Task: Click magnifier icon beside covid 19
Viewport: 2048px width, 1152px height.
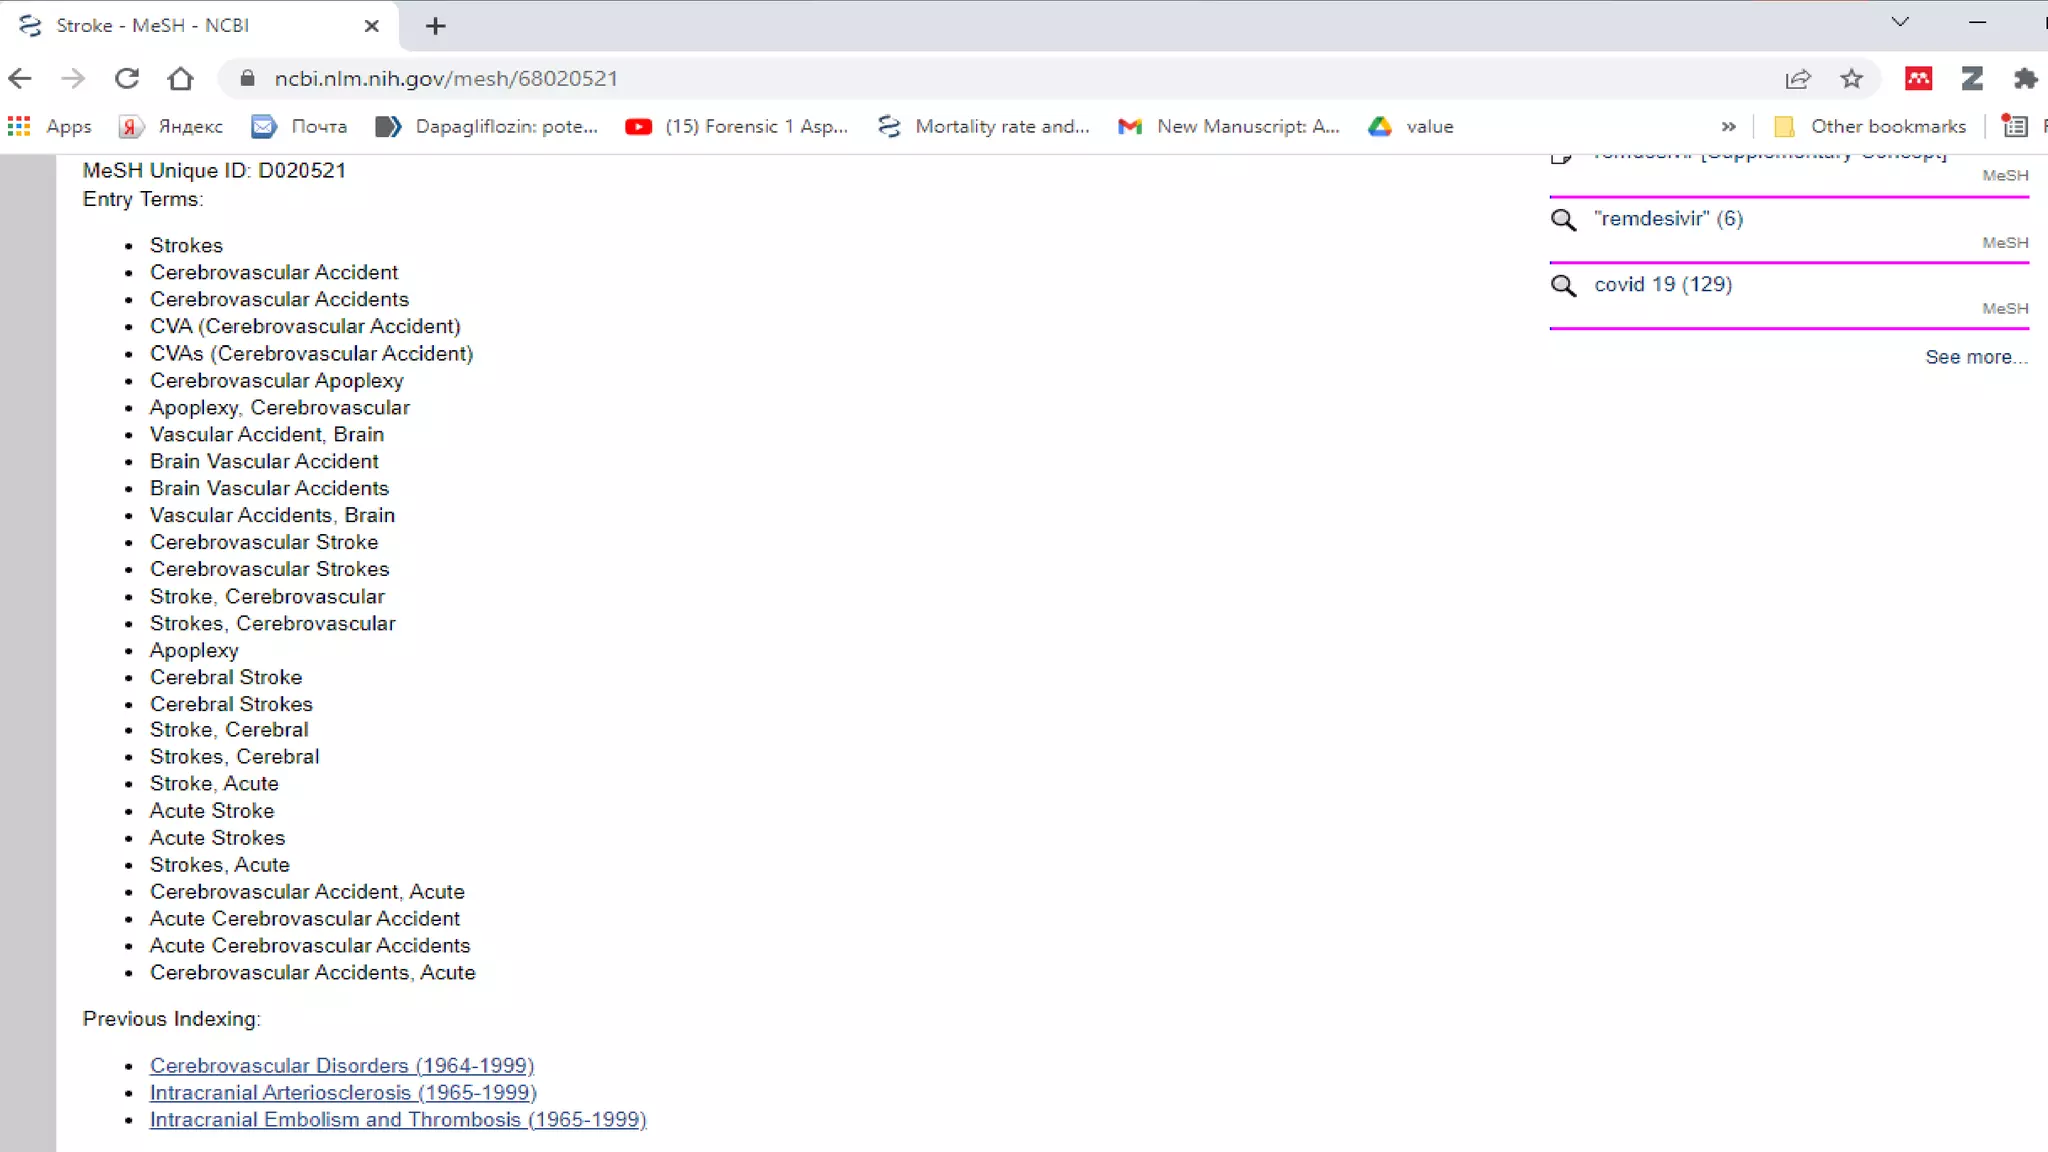Action: [x=1563, y=285]
